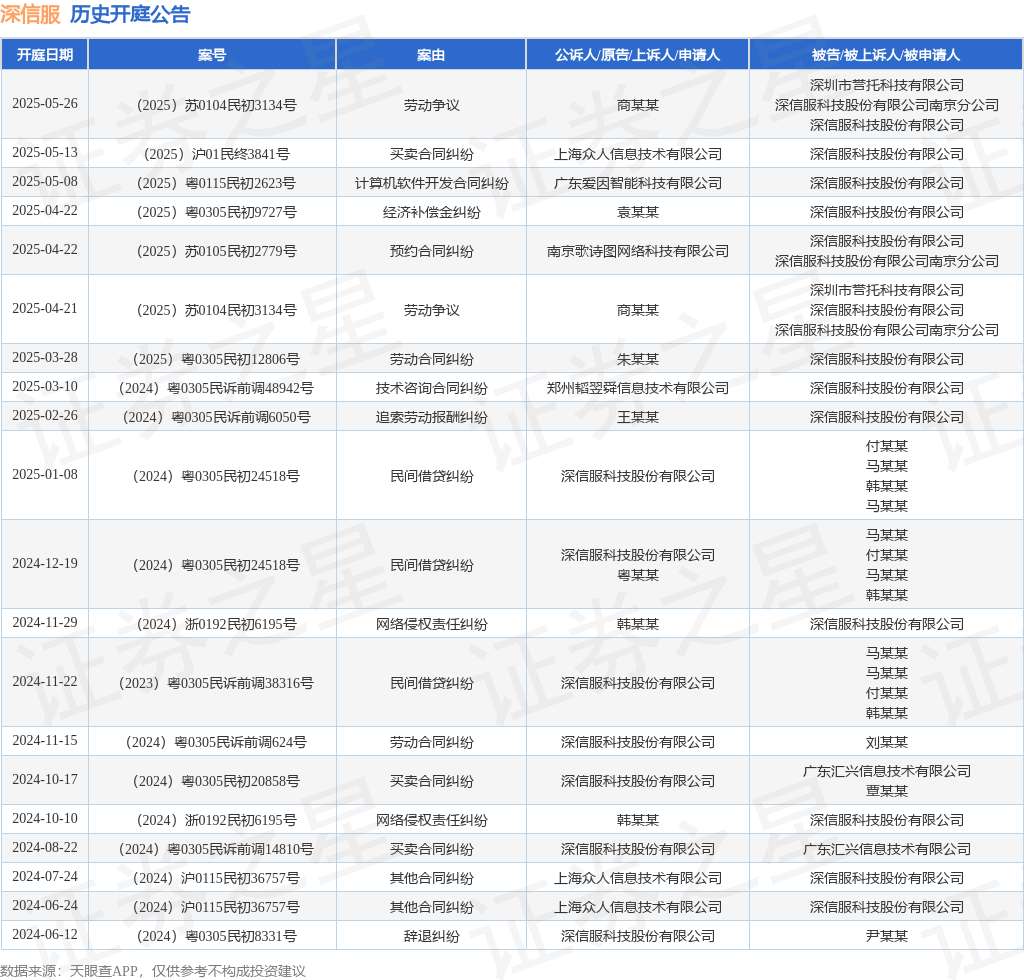Click the date cell 2025-02-26
1024x980 pixels.
pos(44,416)
